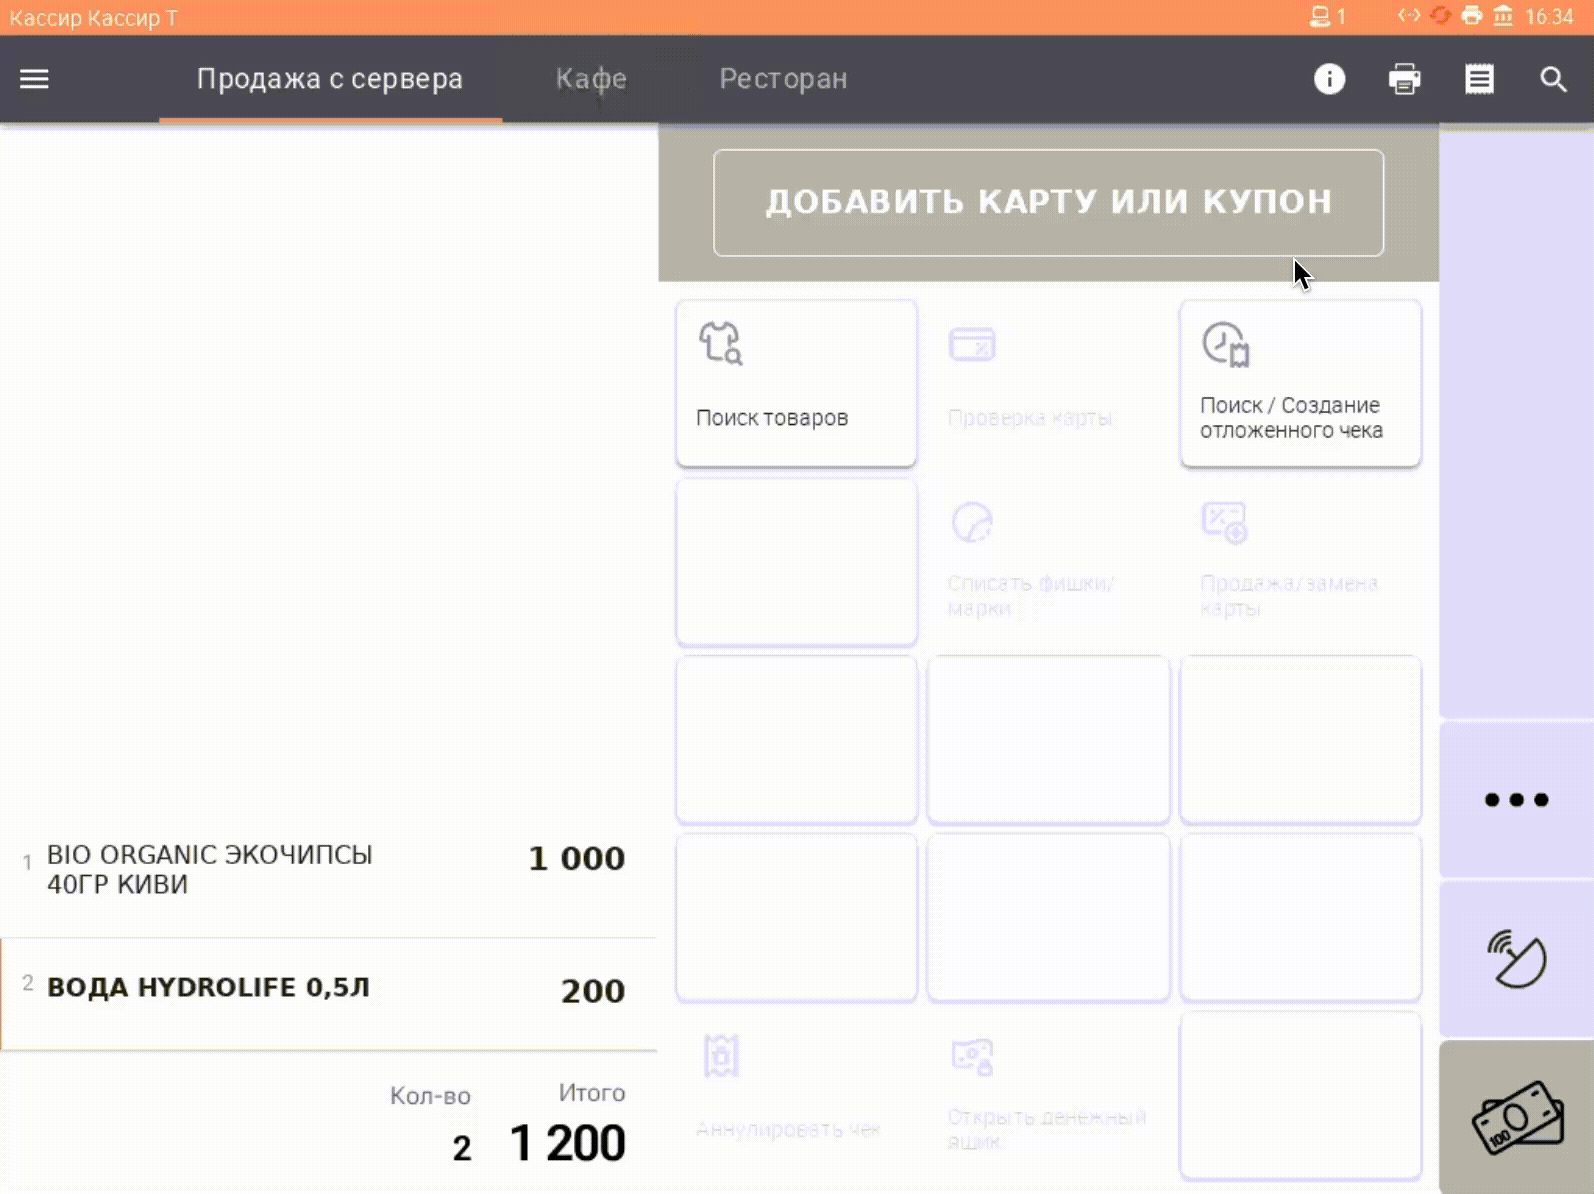Click Списать фишки/марки tile
The height and width of the screenshot is (1194, 1594).
1048,561
